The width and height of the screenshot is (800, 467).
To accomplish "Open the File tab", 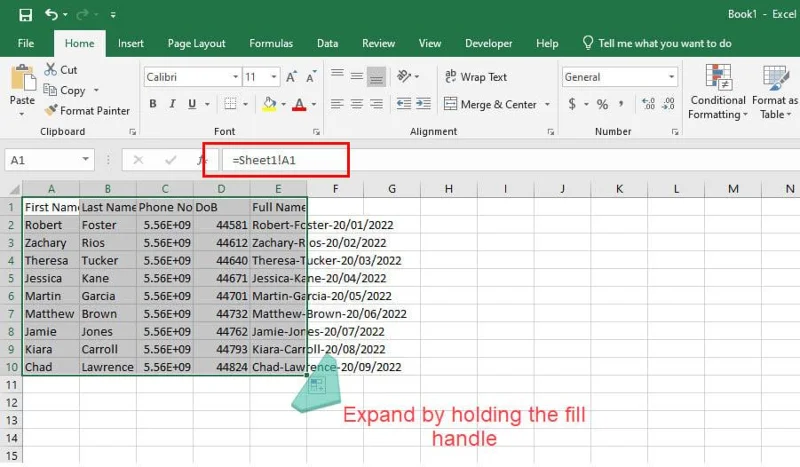I will coord(26,43).
